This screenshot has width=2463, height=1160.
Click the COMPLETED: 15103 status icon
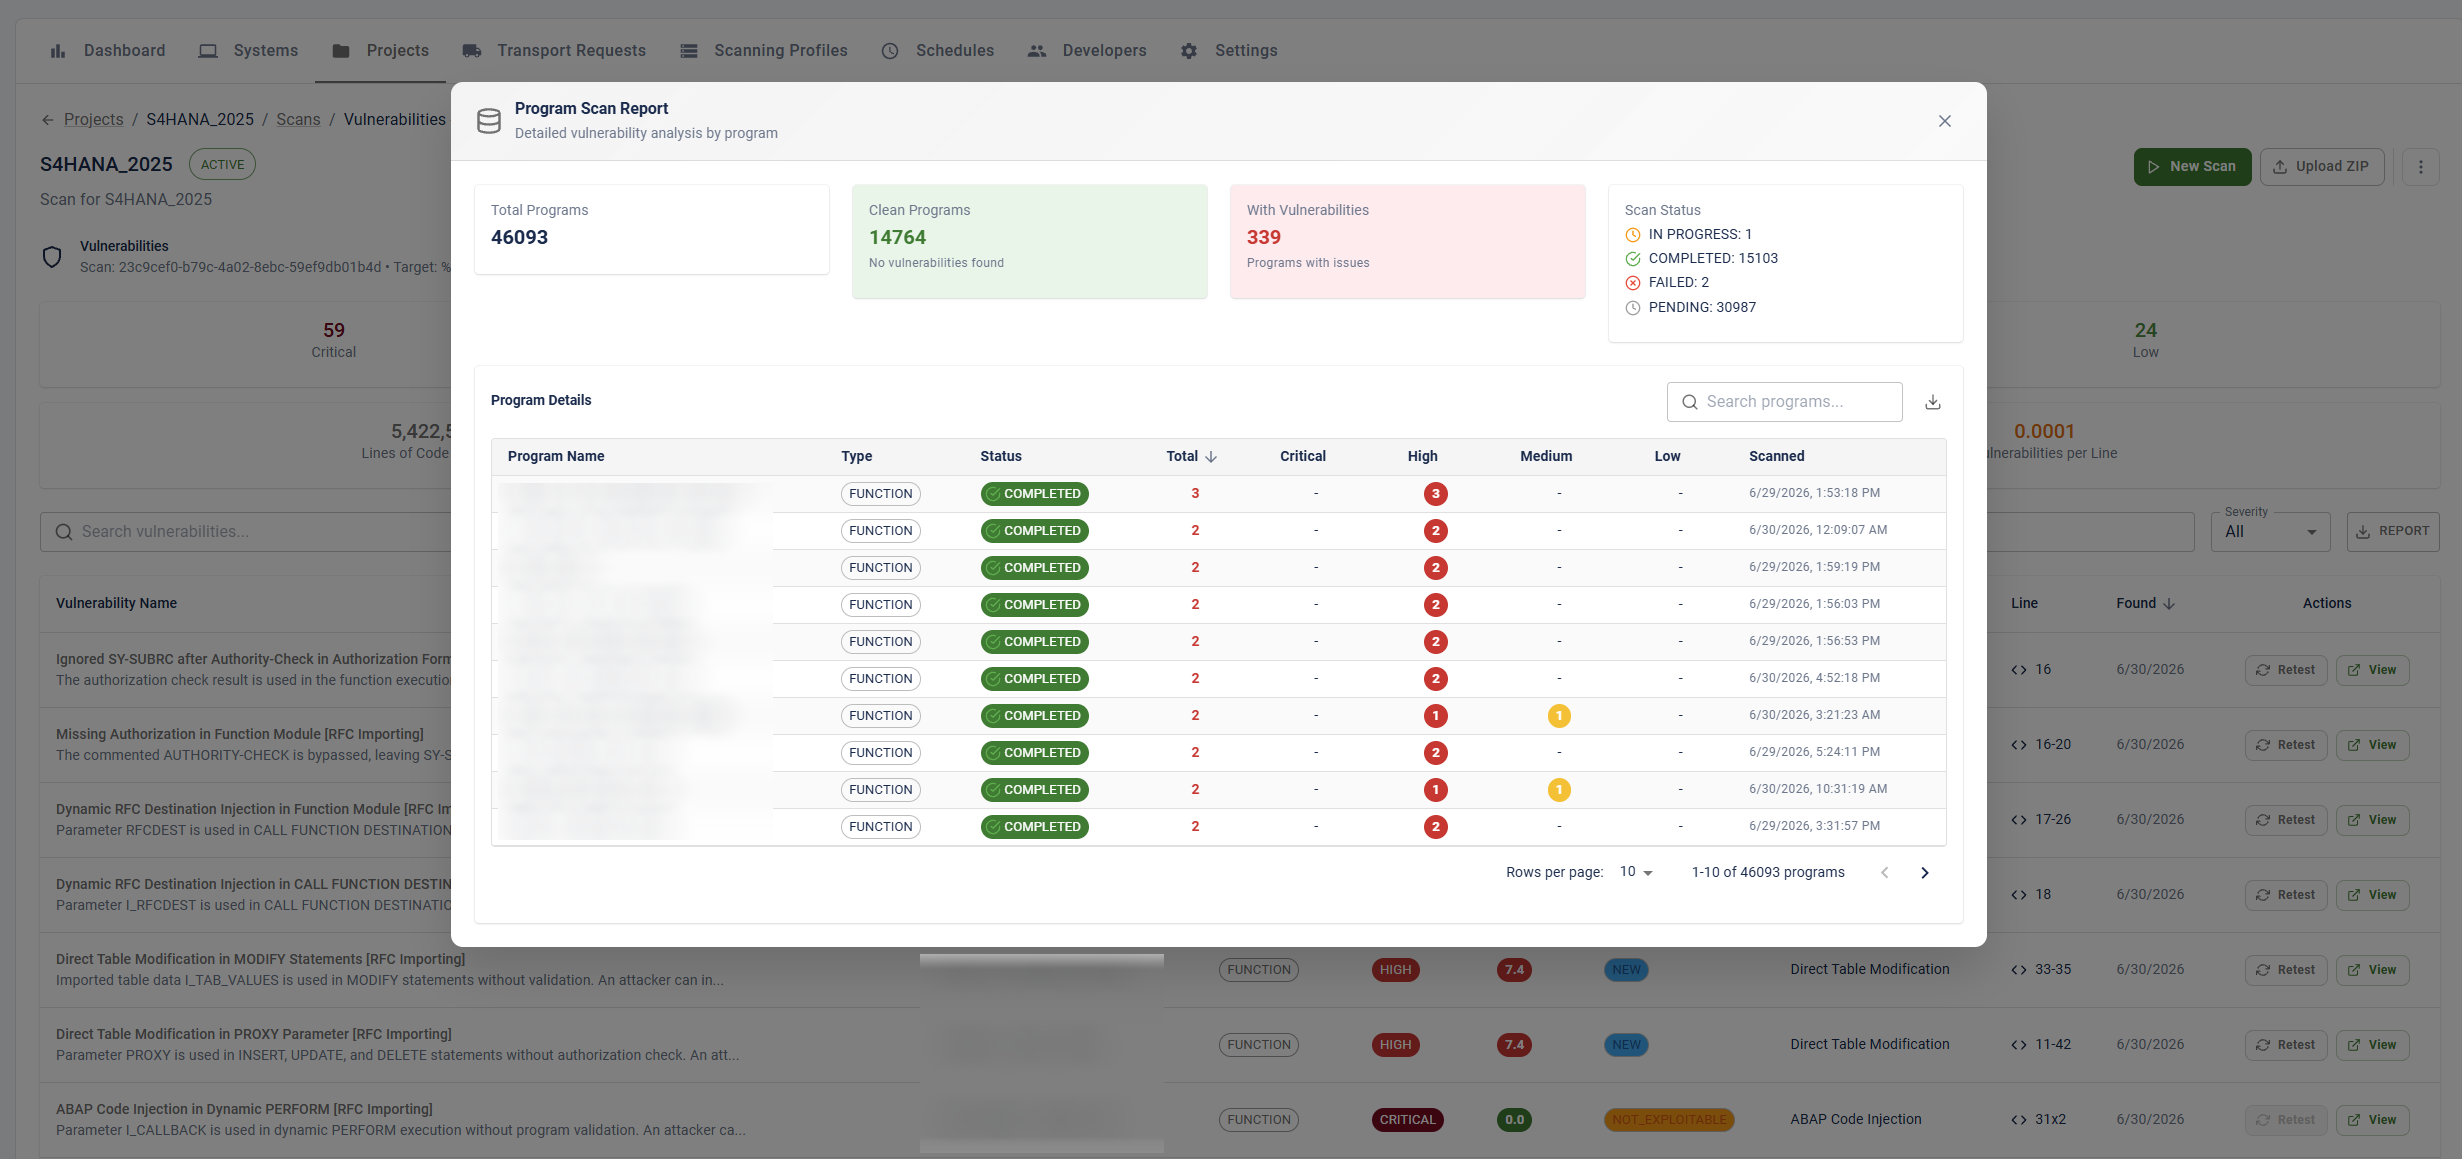point(1632,259)
